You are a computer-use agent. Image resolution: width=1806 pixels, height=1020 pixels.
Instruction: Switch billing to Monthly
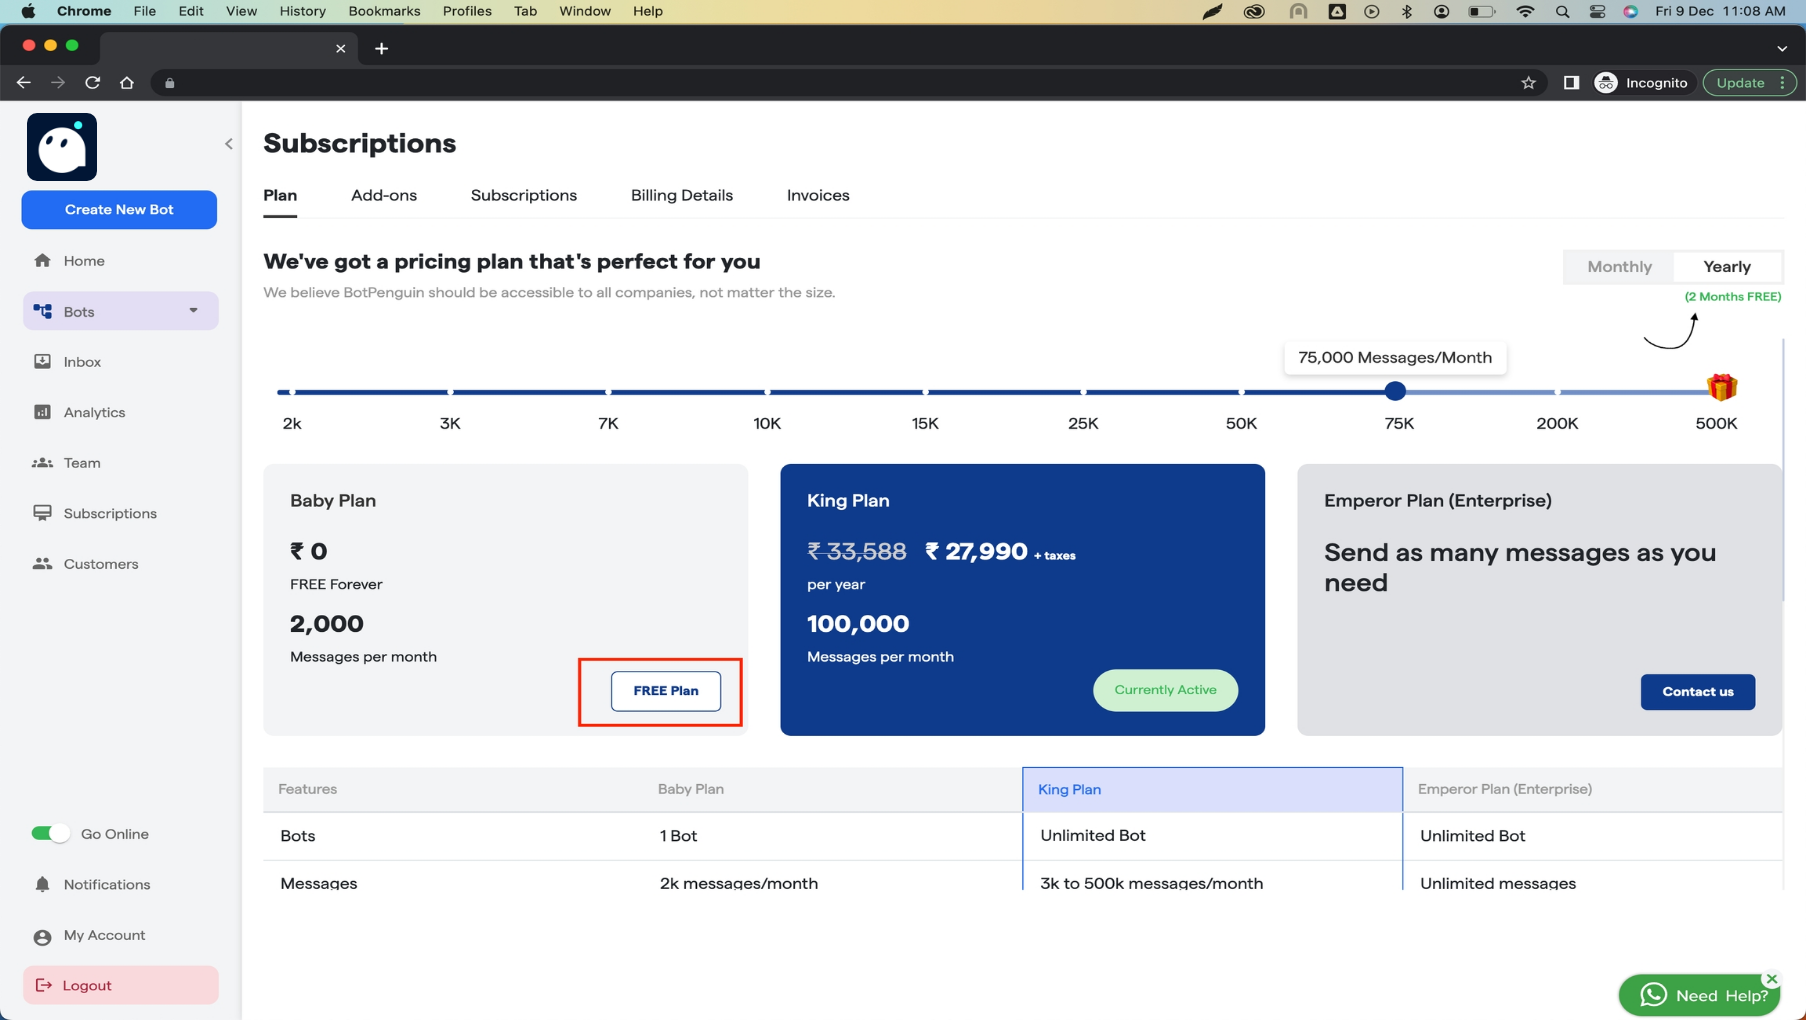1619,267
